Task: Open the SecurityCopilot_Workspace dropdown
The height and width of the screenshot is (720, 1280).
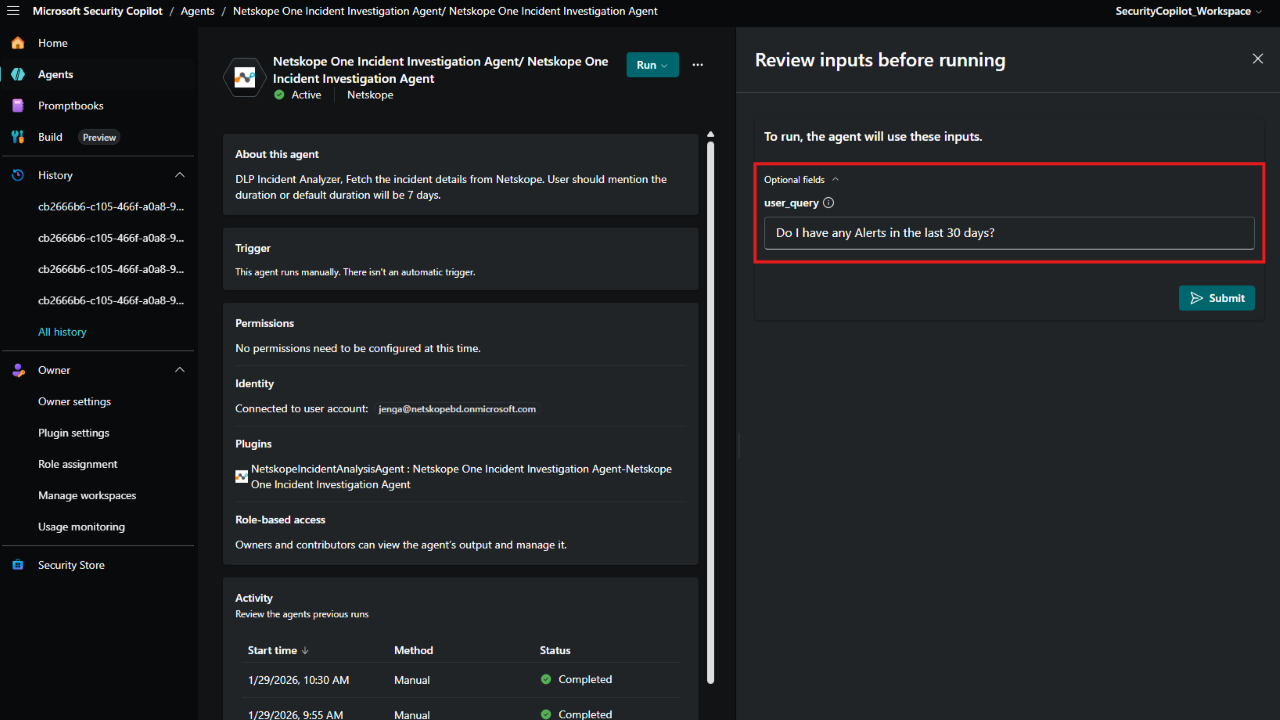Action: pos(1189,11)
